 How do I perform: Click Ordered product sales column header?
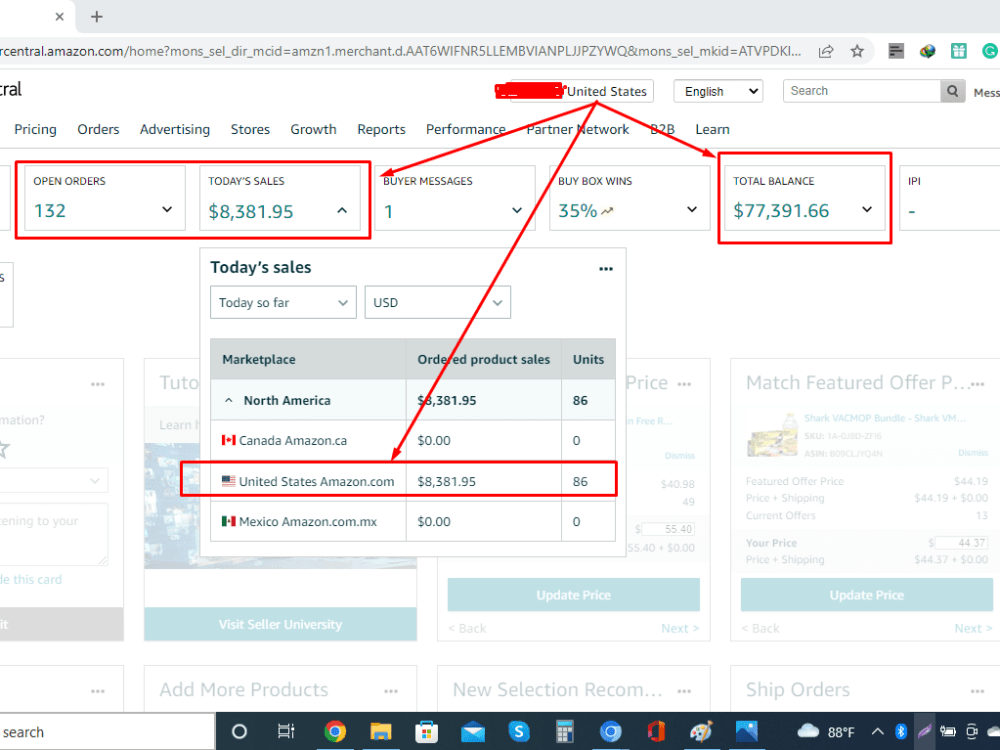pos(483,360)
